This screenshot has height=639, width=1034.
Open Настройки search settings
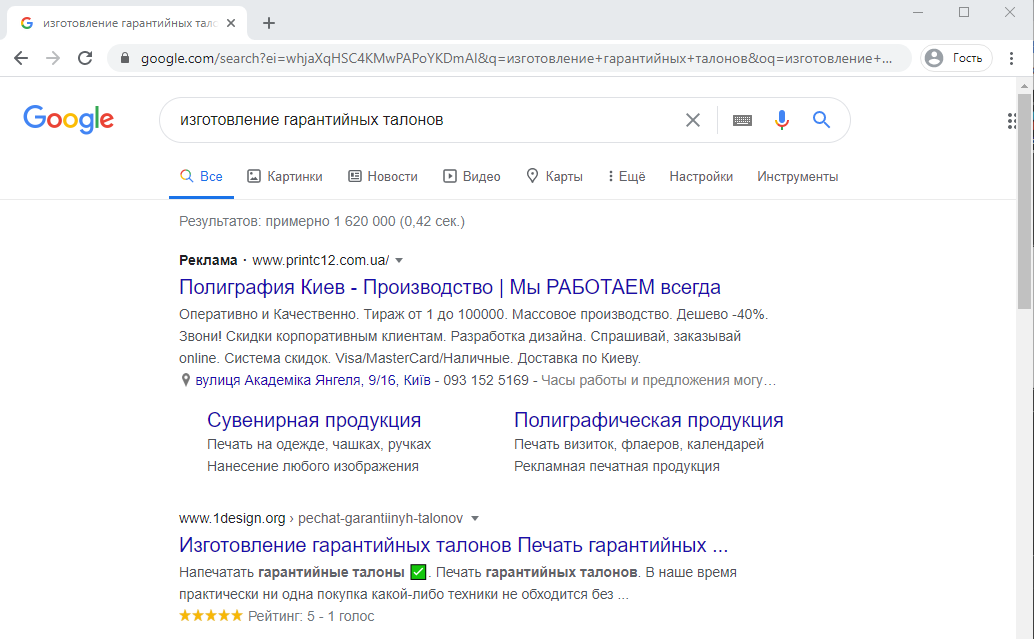click(x=701, y=176)
